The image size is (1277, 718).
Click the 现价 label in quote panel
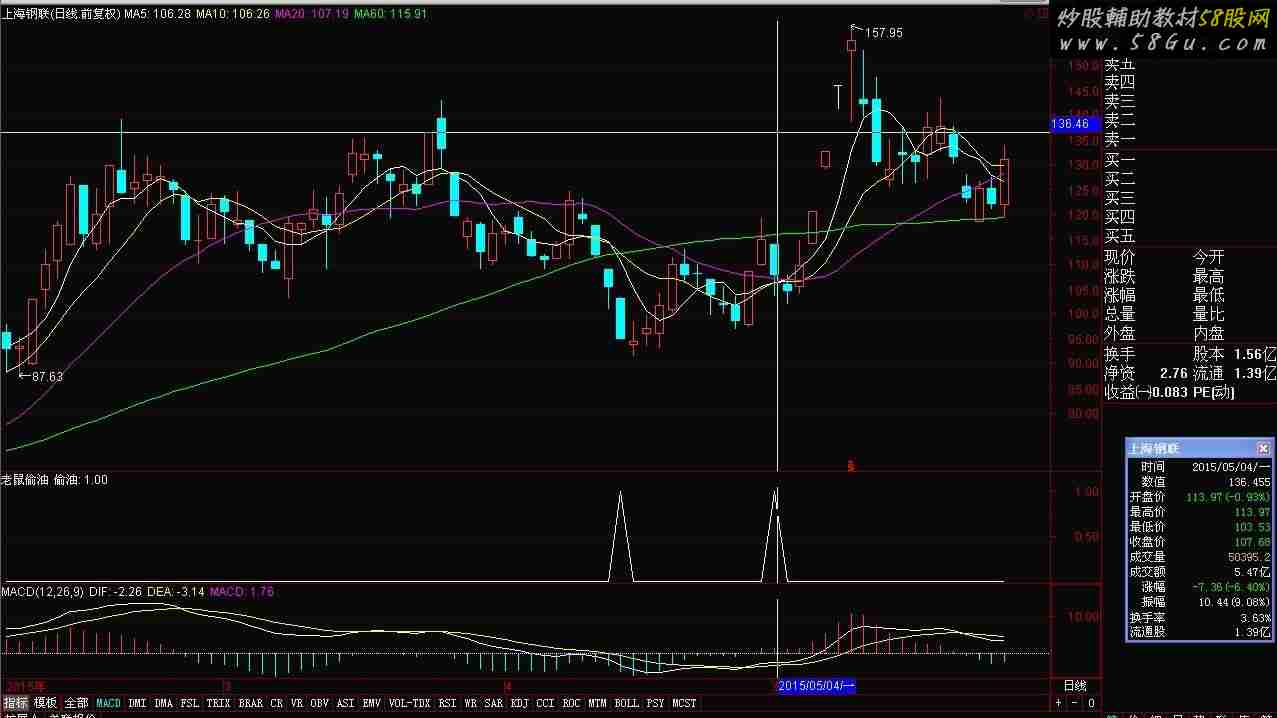coord(1120,258)
